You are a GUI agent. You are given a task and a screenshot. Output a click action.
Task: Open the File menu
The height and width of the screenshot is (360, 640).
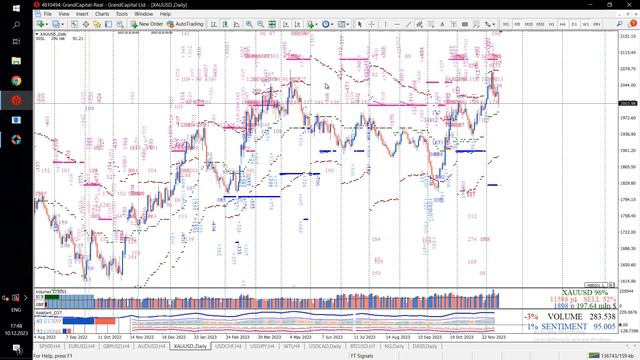[x=48, y=14]
